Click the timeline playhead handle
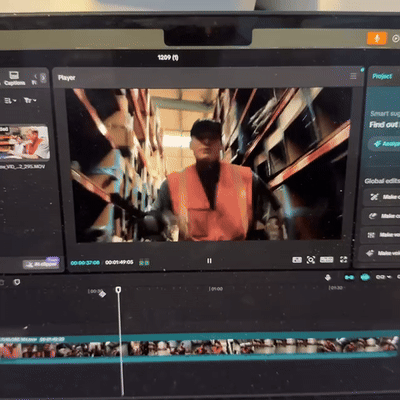This screenshot has height=400, width=400. tap(118, 290)
